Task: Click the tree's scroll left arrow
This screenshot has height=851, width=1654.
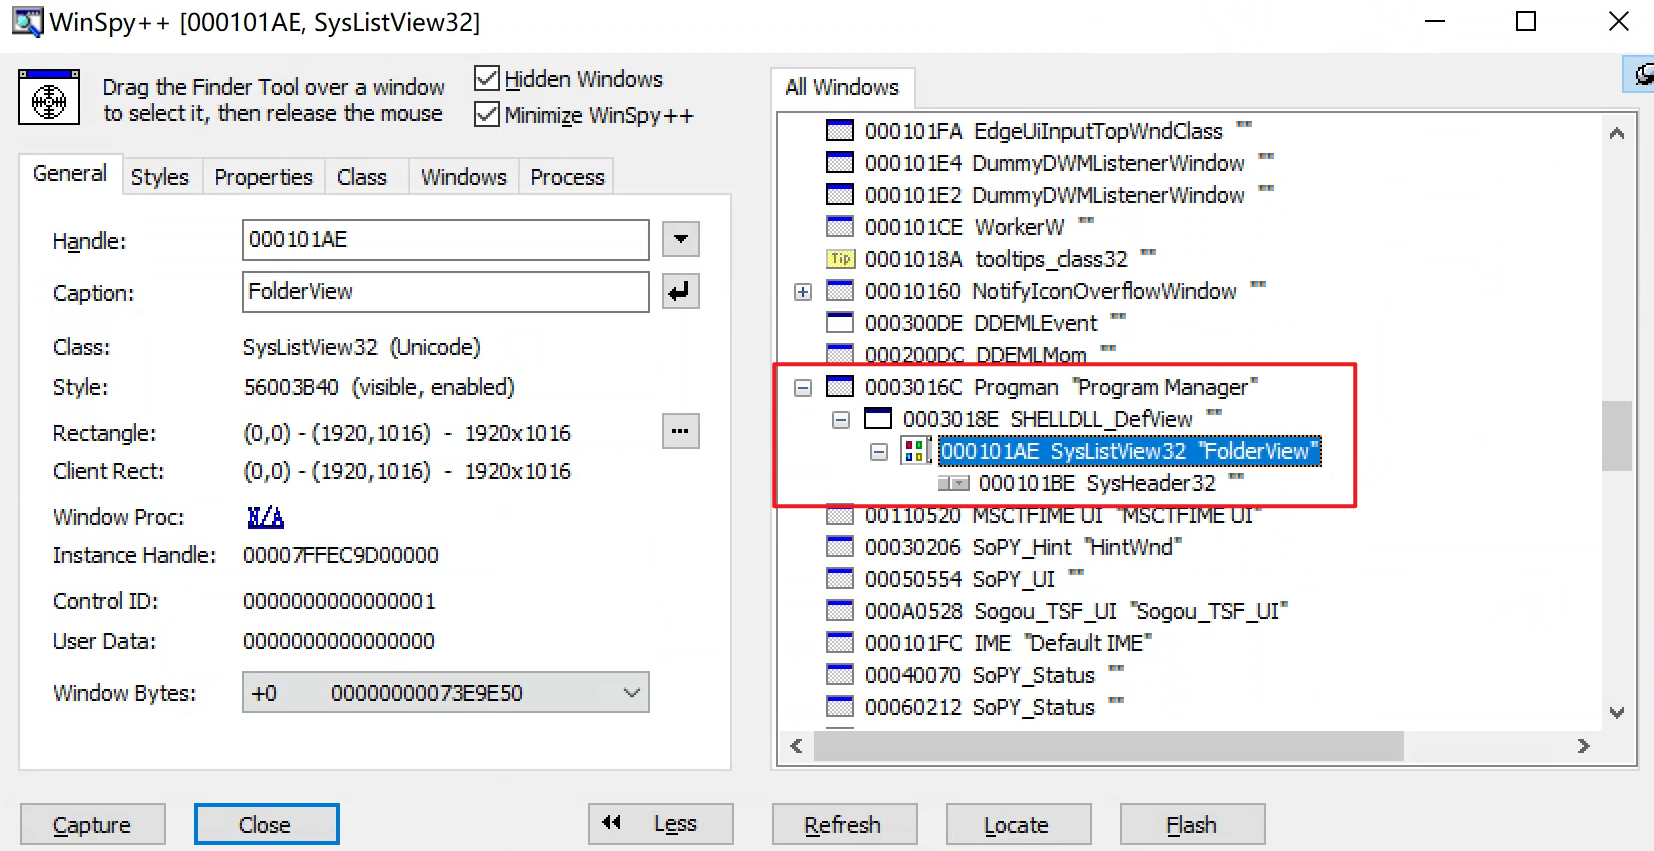Action: pyautogui.click(x=797, y=746)
